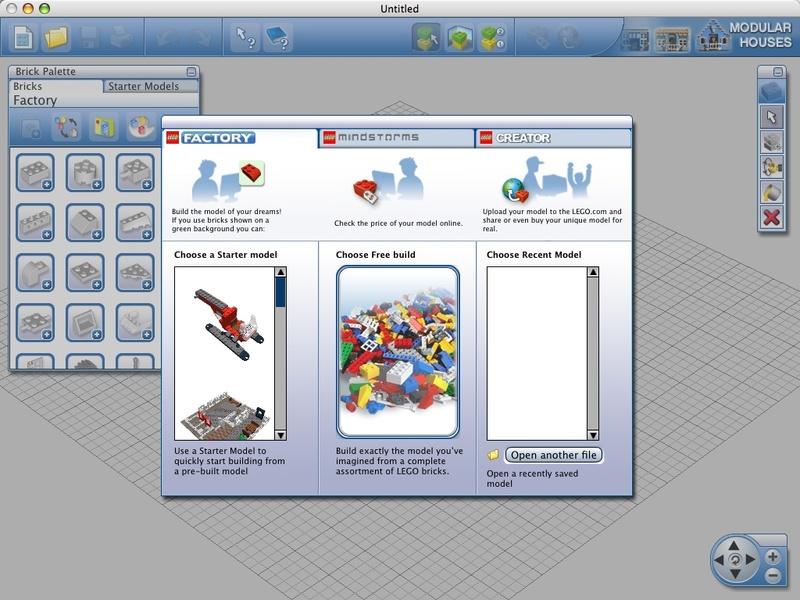Viewport: 800px width, 600px height.
Task: Choose the red helicopter starter model
Action: coord(228,324)
